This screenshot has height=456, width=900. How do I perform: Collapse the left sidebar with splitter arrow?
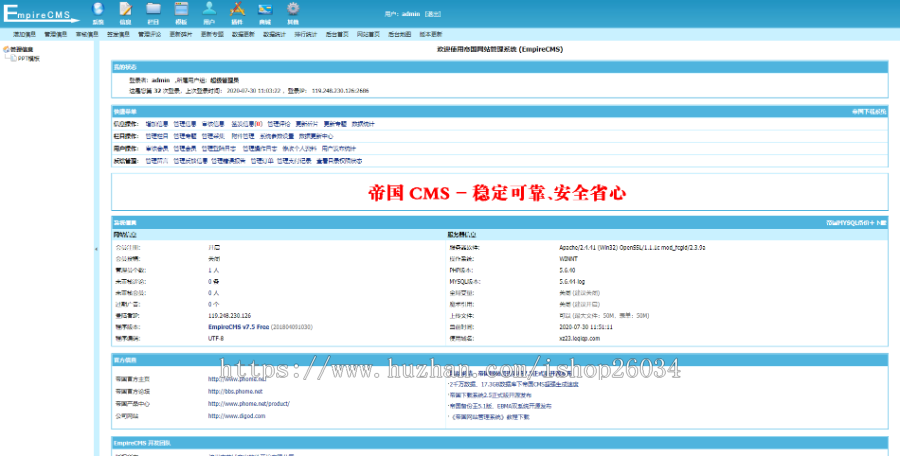[x=97, y=249]
